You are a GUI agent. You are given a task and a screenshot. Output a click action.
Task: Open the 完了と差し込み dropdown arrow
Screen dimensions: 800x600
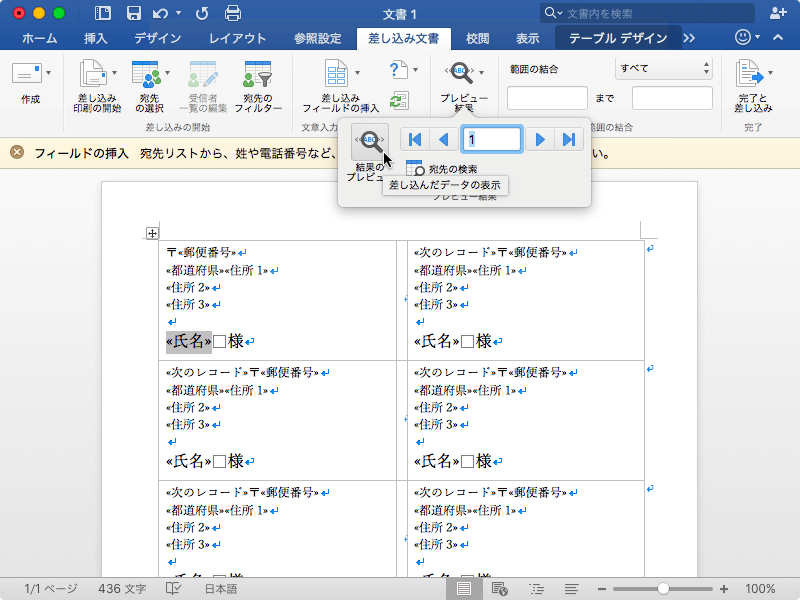pyautogui.click(x=770, y=73)
